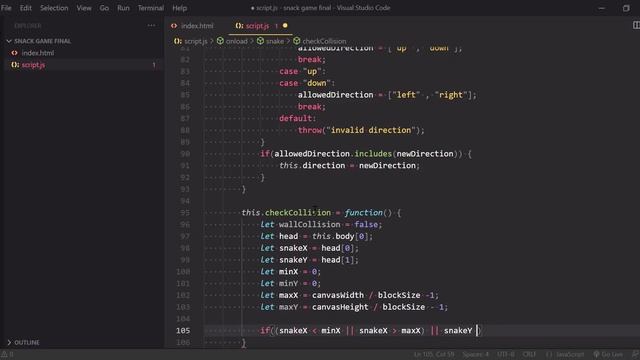
Task: Click the "right" string on line 85
Action: pos(451,95)
